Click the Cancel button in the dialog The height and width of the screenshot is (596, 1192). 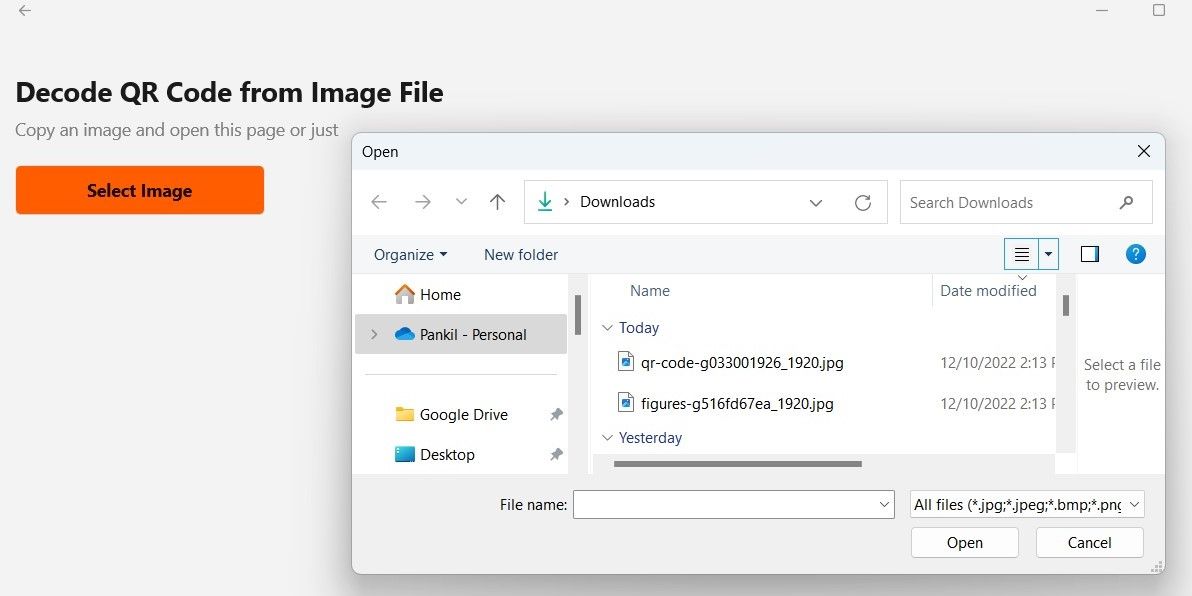coord(1089,542)
